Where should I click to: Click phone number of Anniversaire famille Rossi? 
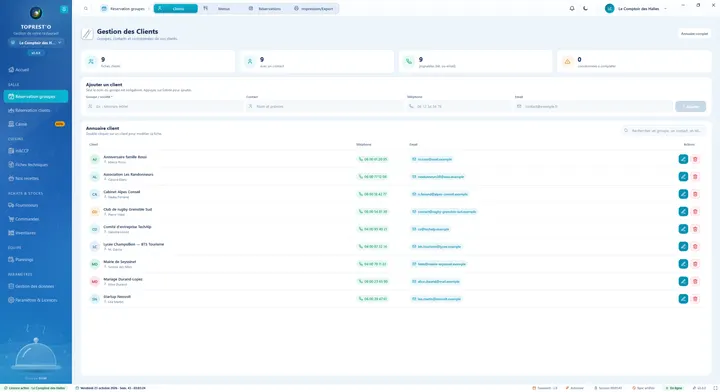click(x=373, y=159)
